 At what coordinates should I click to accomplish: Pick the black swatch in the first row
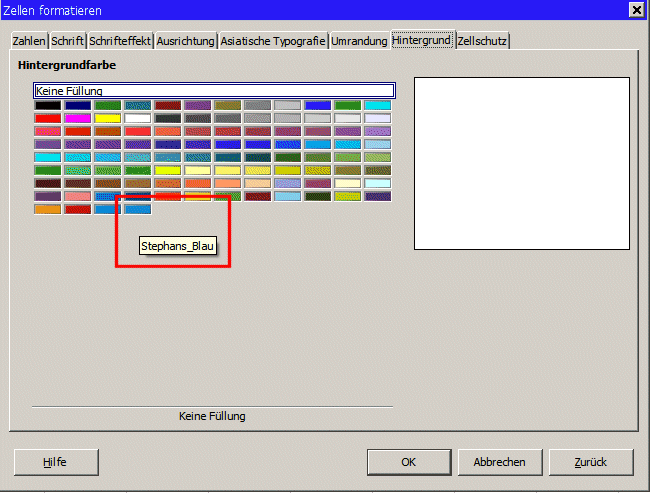(x=47, y=105)
